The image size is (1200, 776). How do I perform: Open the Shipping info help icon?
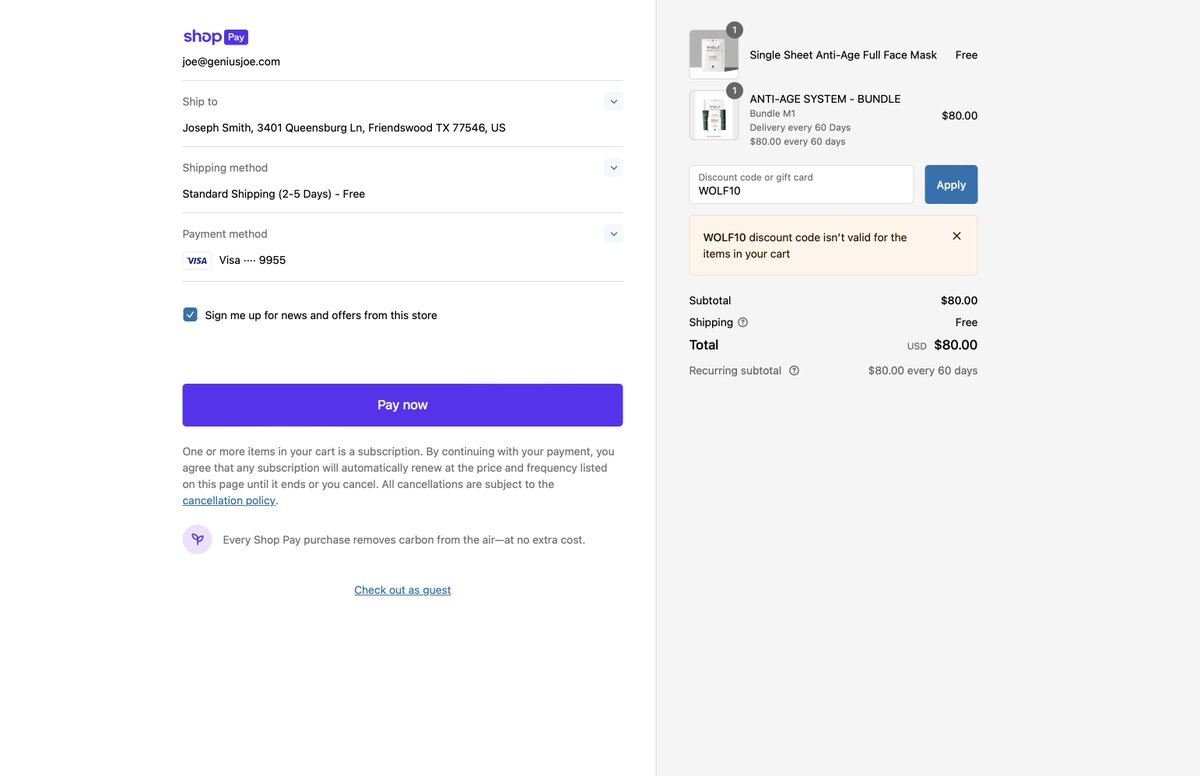(743, 322)
